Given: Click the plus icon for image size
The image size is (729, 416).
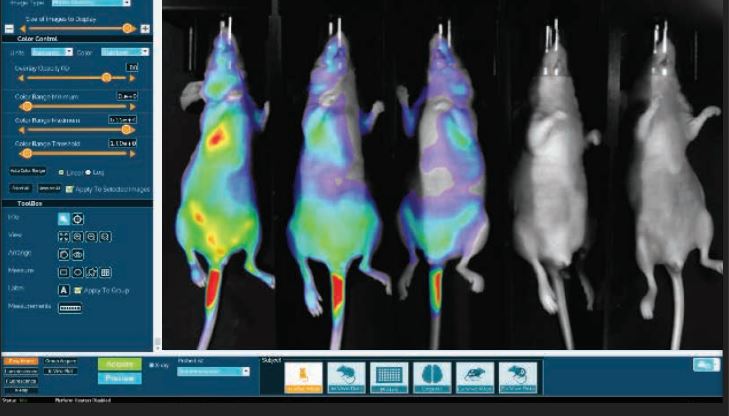Looking at the screenshot, I should [x=145, y=28].
